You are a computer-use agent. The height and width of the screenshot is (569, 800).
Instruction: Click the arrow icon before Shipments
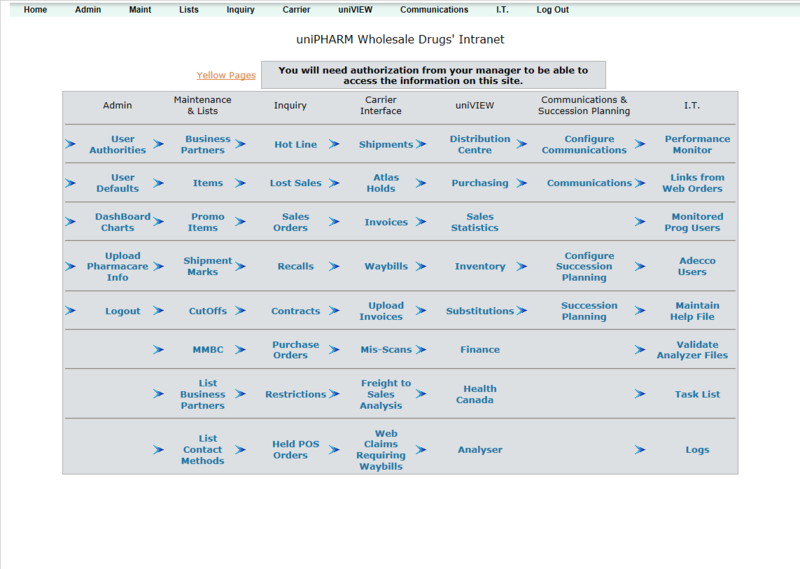334,144
